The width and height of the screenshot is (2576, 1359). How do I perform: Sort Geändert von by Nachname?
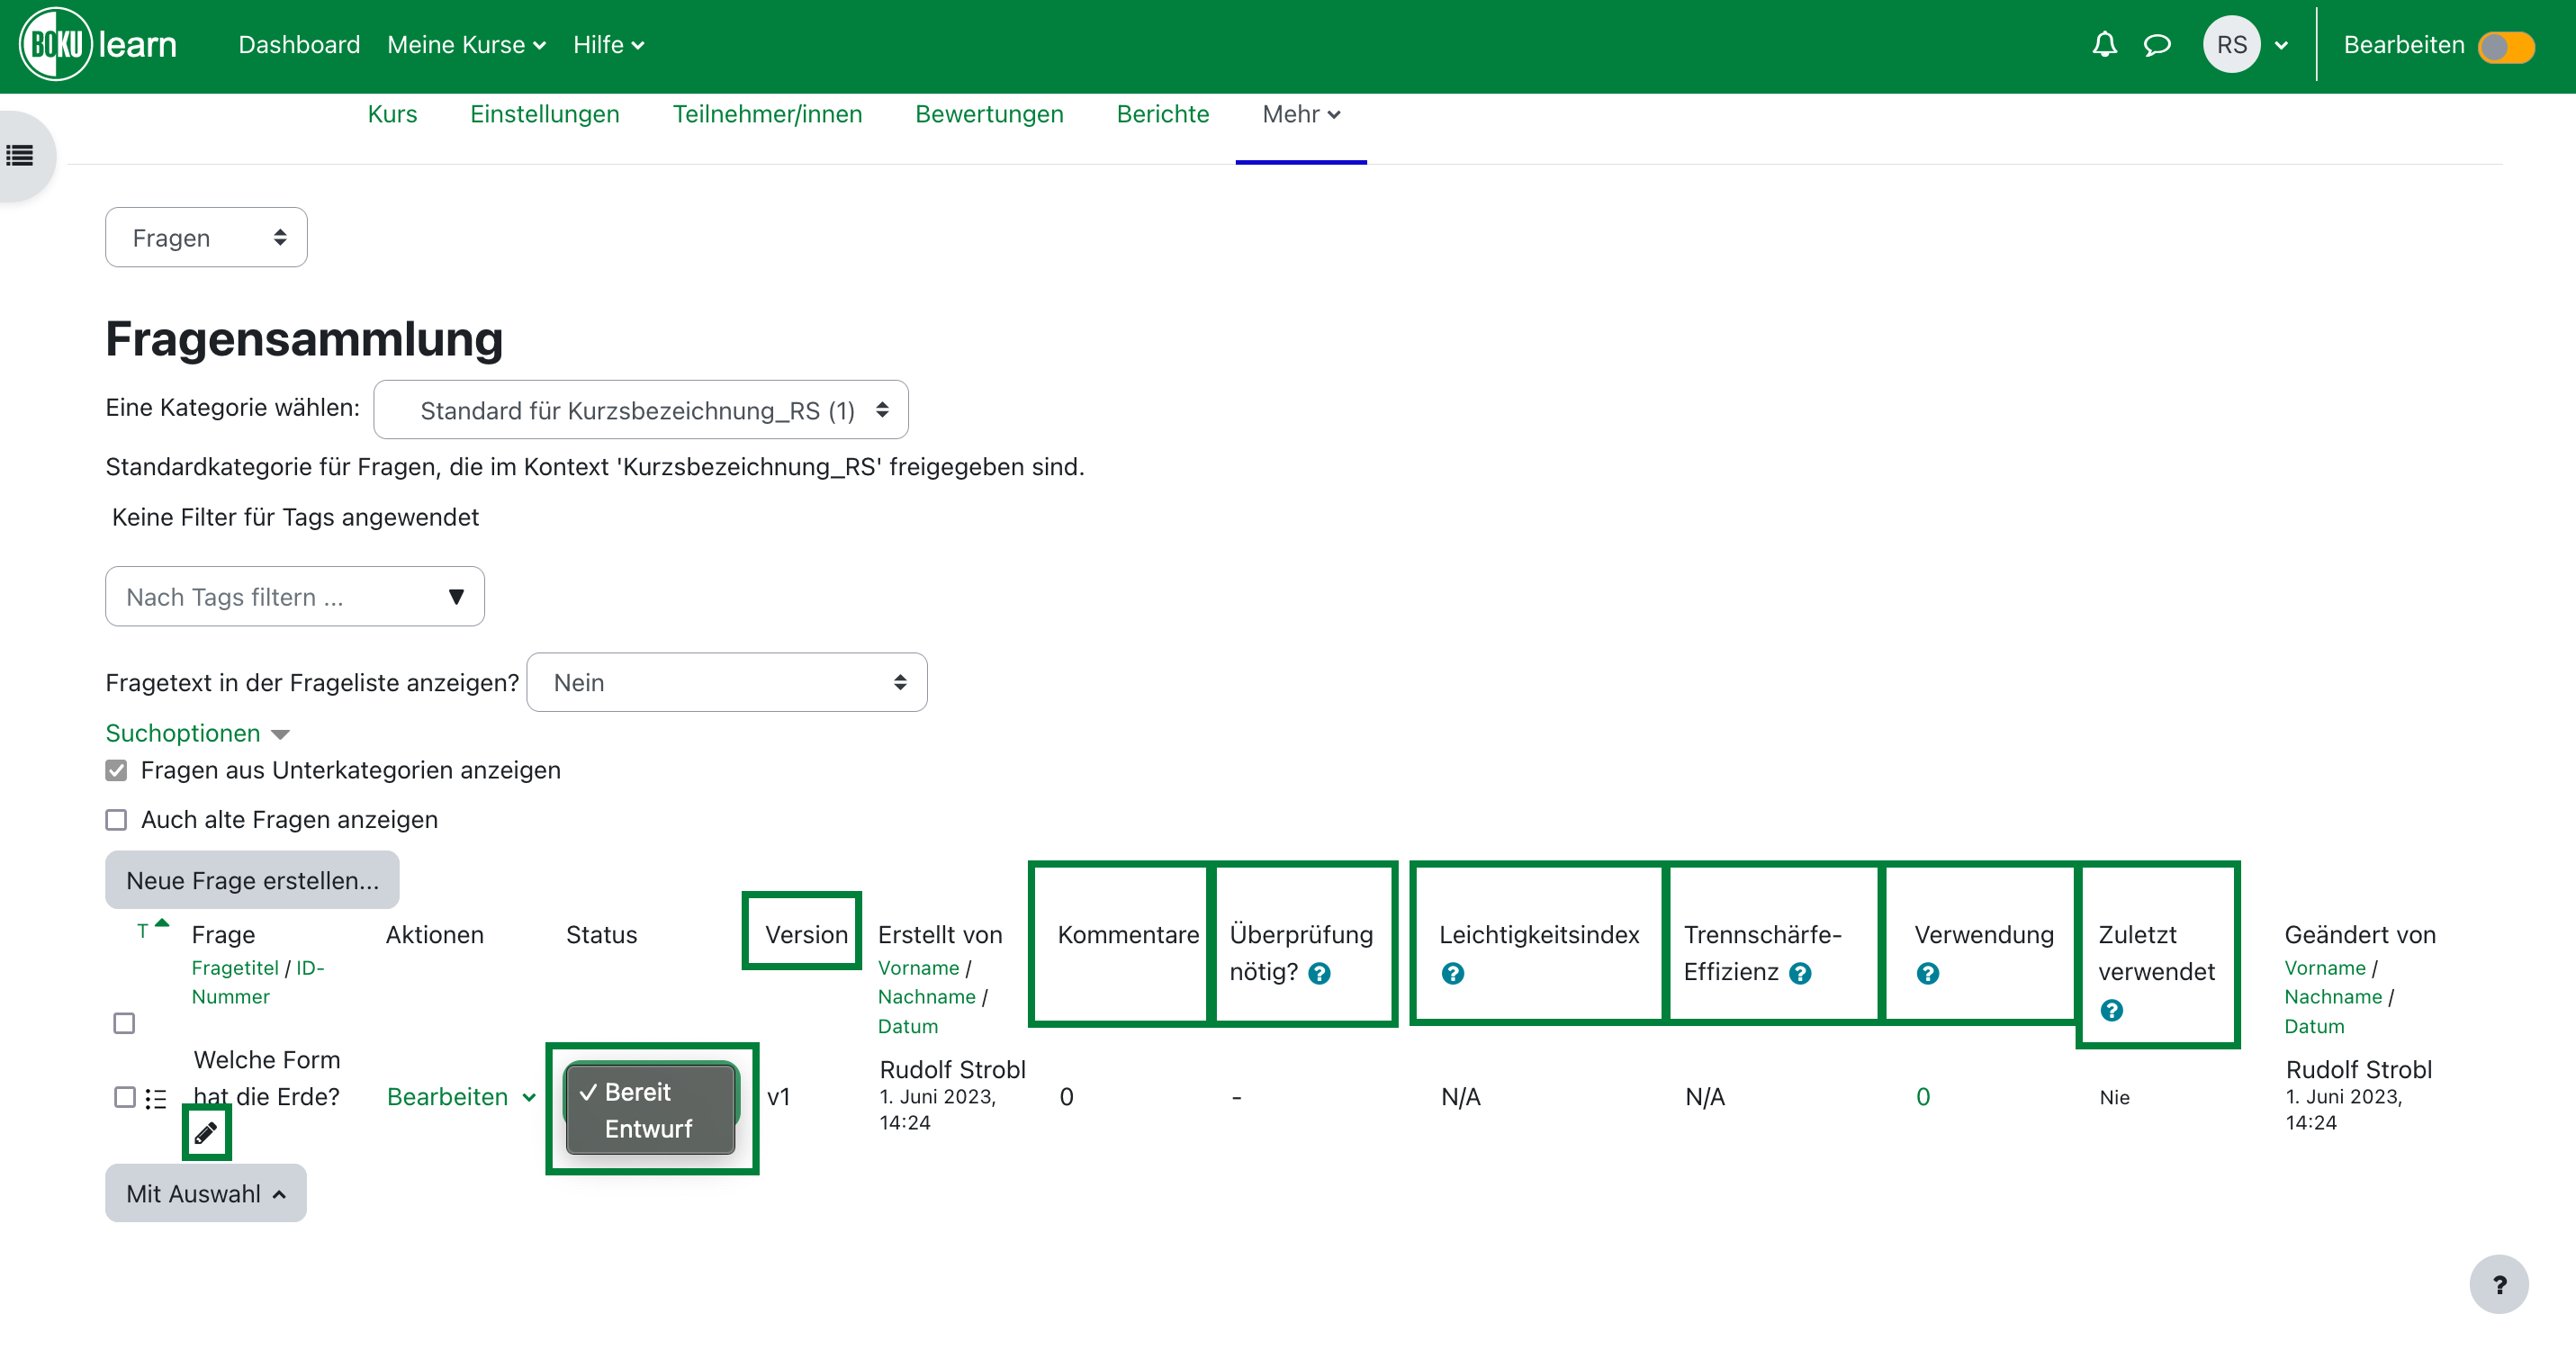2332,997
